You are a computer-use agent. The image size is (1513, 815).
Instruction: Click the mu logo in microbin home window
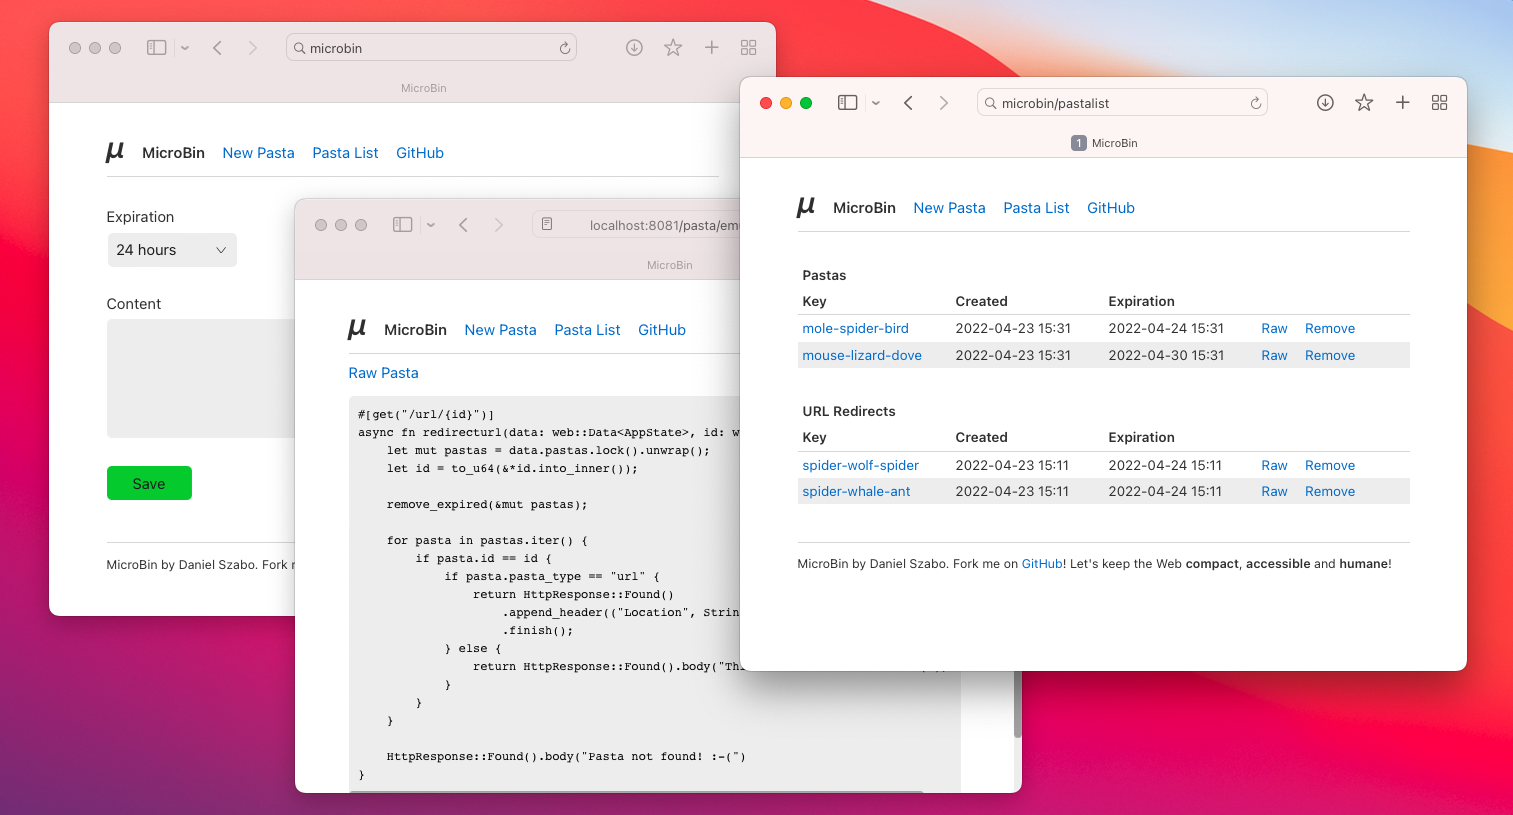(x=115, y=152)
